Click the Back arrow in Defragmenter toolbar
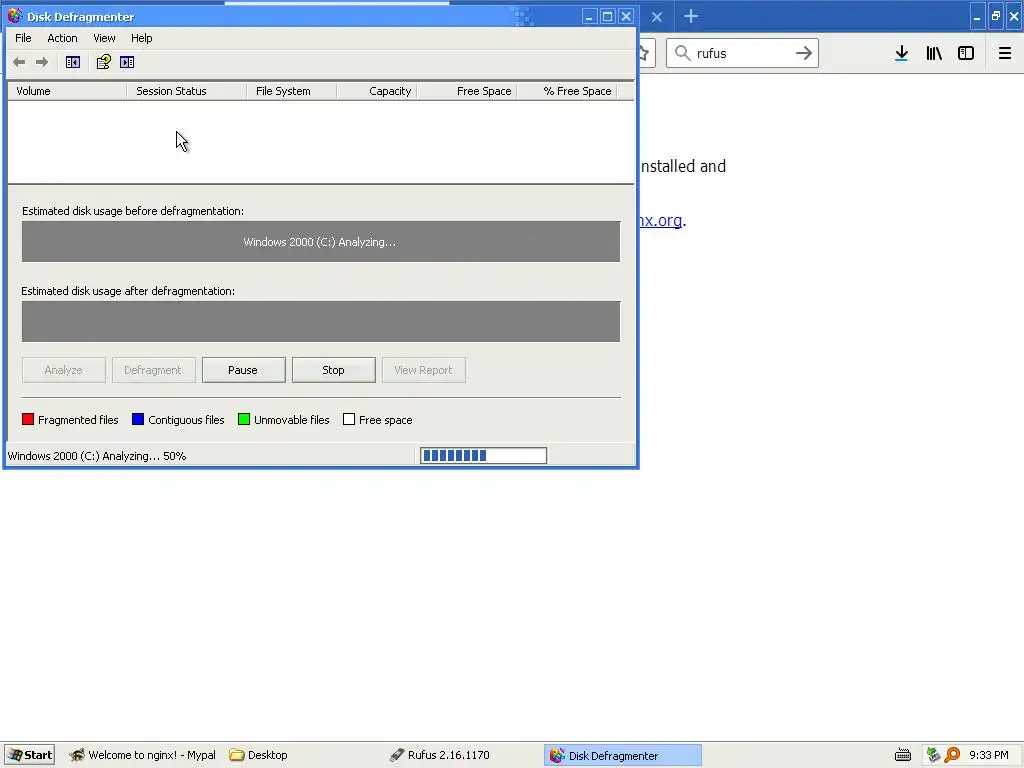Image resolution: width=1024 pixels, height=768 pixels. pos(19,62)
